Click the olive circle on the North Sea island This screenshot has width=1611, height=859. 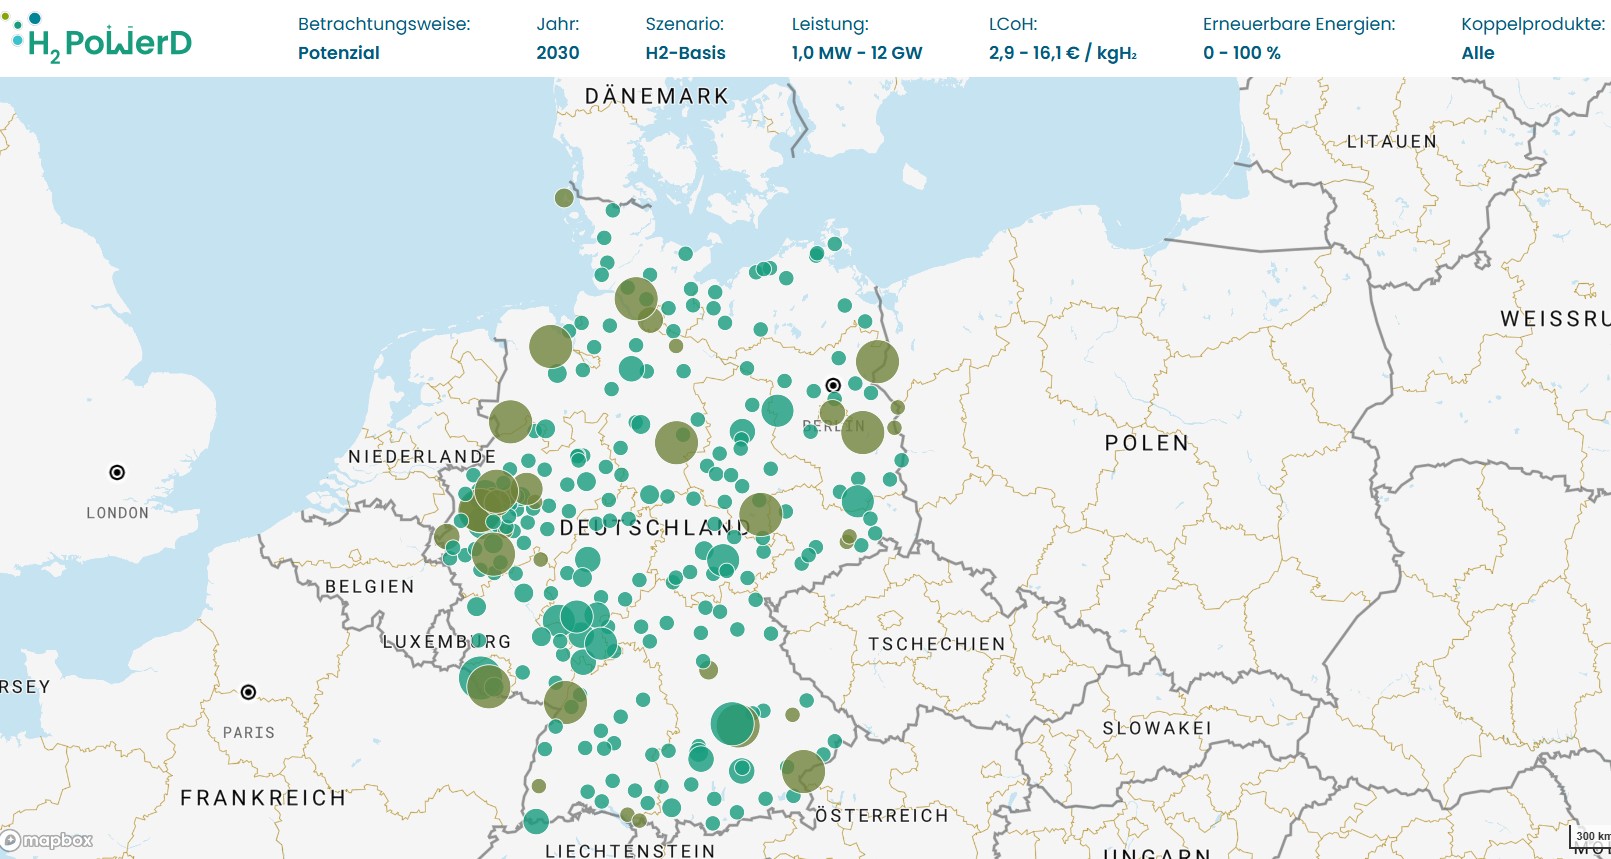point(564,198)
